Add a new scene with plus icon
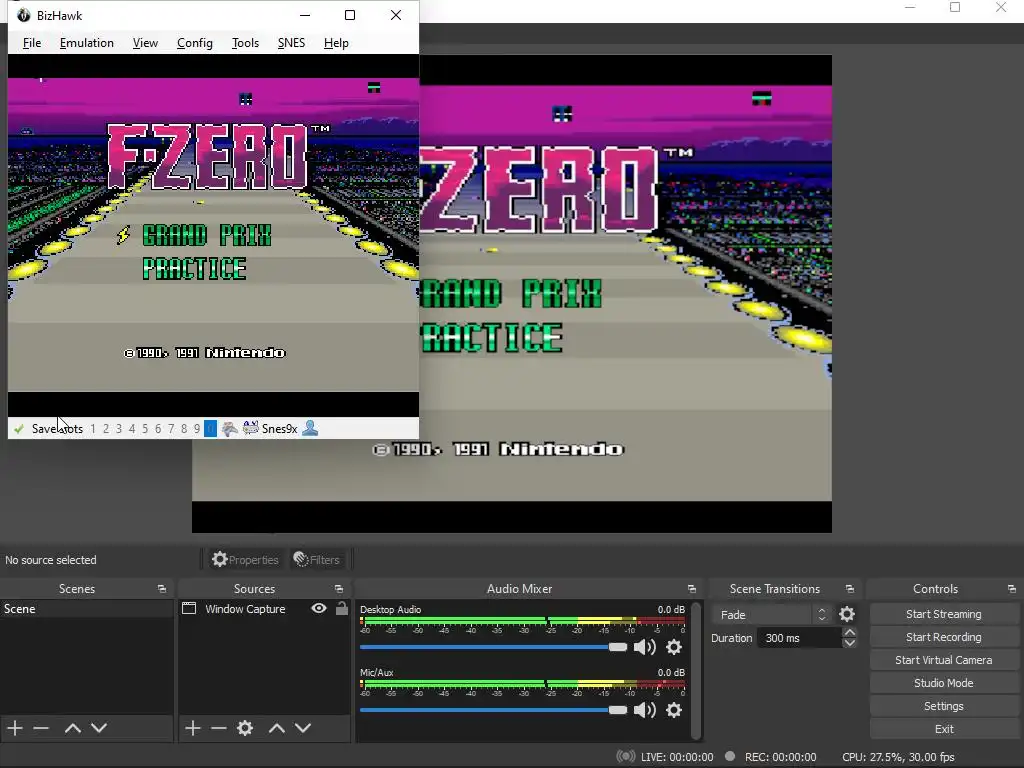 click(14, 728)
